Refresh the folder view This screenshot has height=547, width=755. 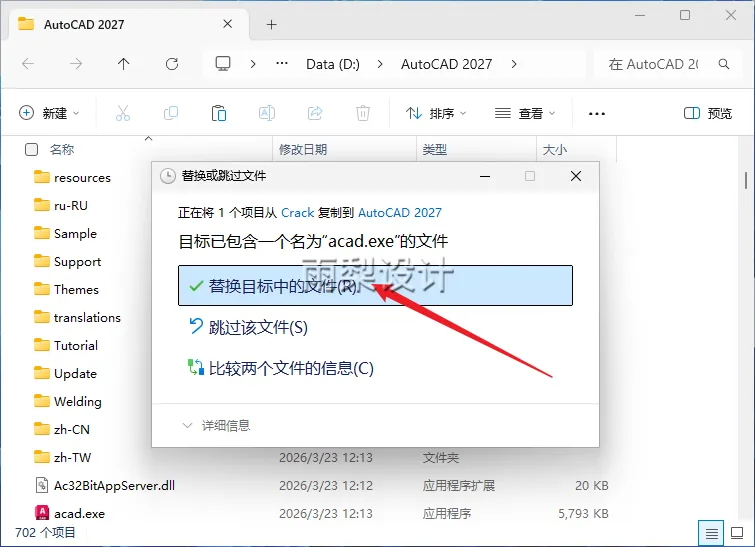pos(172,64)
